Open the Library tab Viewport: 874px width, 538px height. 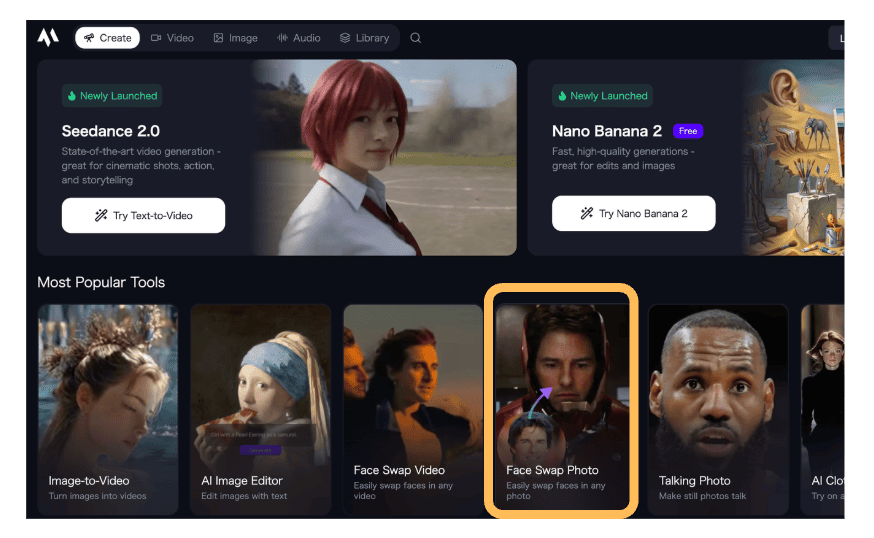(x=364, y=38)
